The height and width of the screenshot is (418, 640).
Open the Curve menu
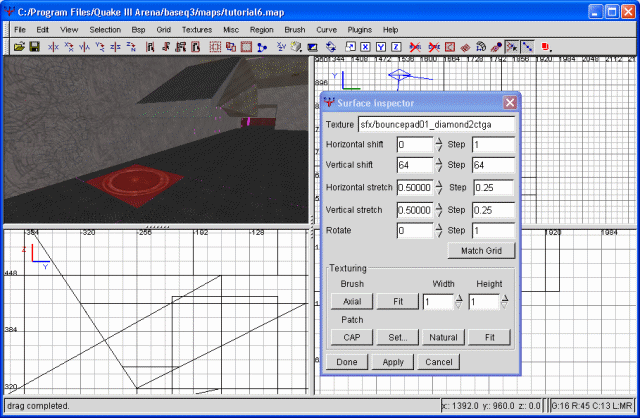click(327, 30)
